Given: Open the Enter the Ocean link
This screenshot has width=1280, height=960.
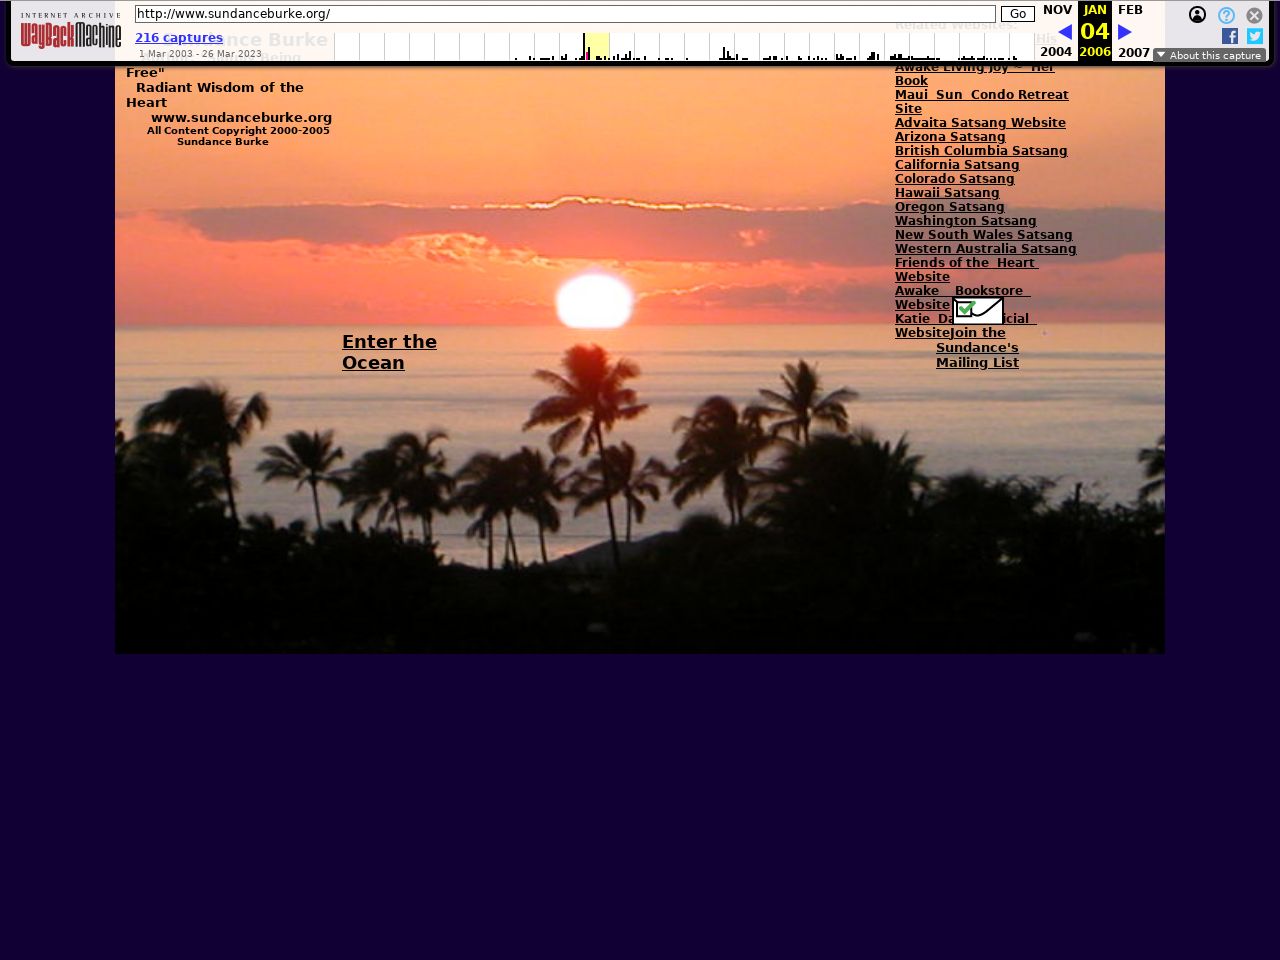Looking at the screenshot, I should tap(389, 352).
